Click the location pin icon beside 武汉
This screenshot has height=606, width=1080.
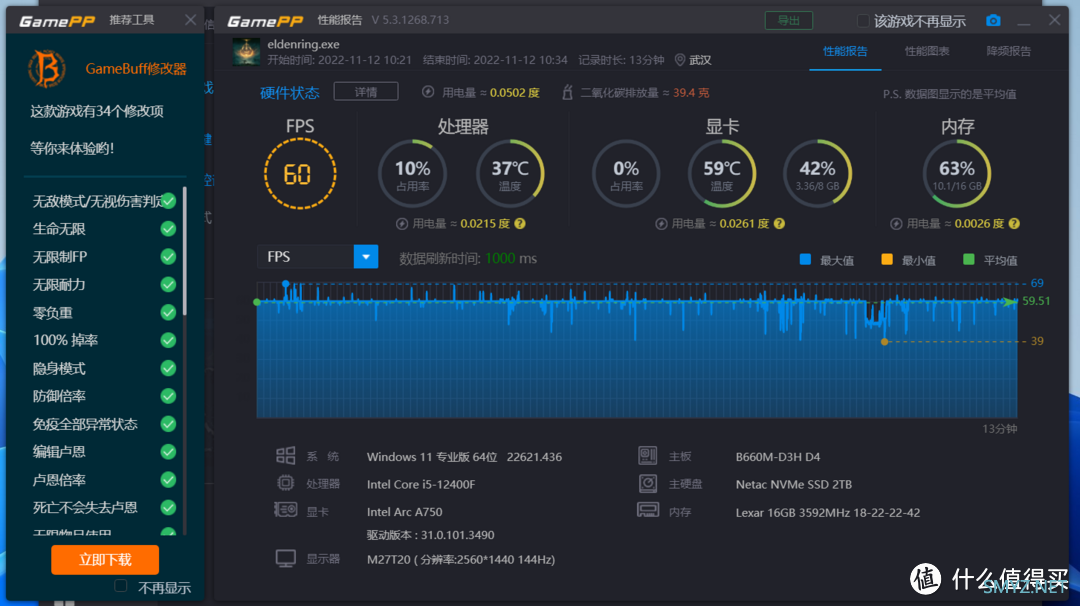click(680, 60)
